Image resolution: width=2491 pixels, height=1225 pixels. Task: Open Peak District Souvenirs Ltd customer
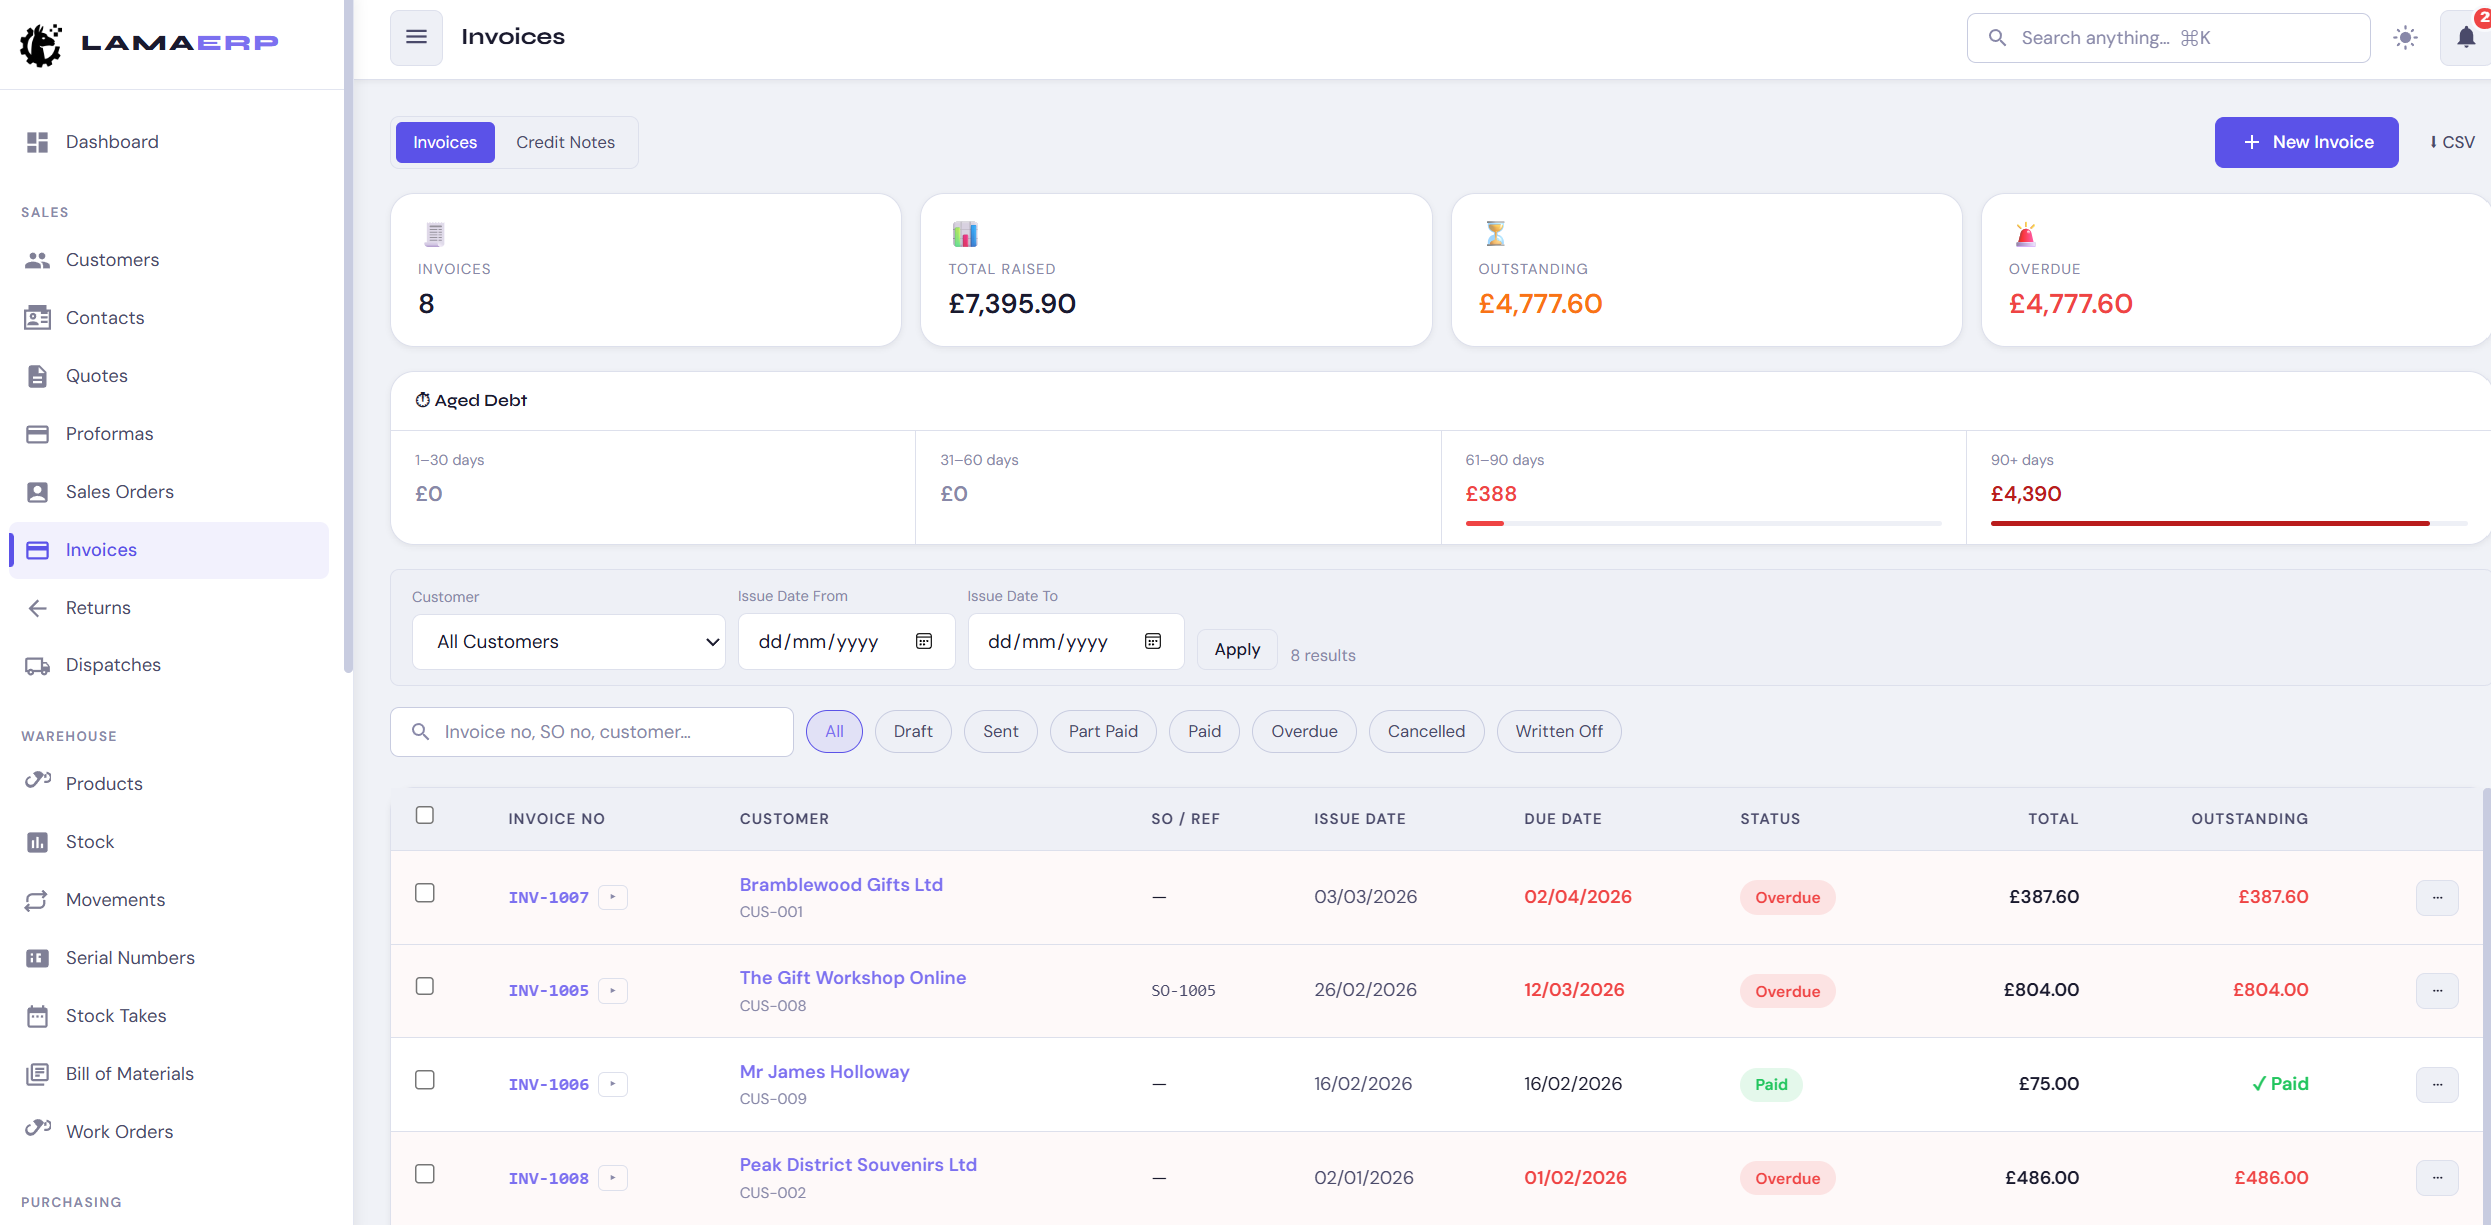[858, 1164]
